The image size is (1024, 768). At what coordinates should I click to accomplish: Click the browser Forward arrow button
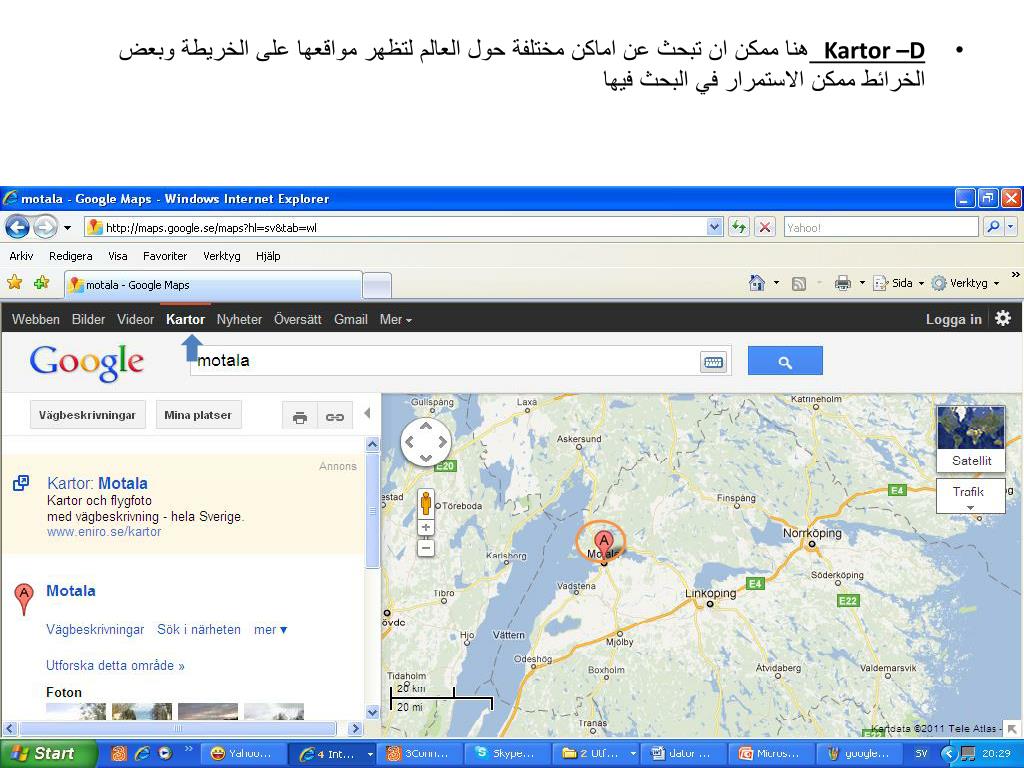pyautogui.click(x=44, y=227)
